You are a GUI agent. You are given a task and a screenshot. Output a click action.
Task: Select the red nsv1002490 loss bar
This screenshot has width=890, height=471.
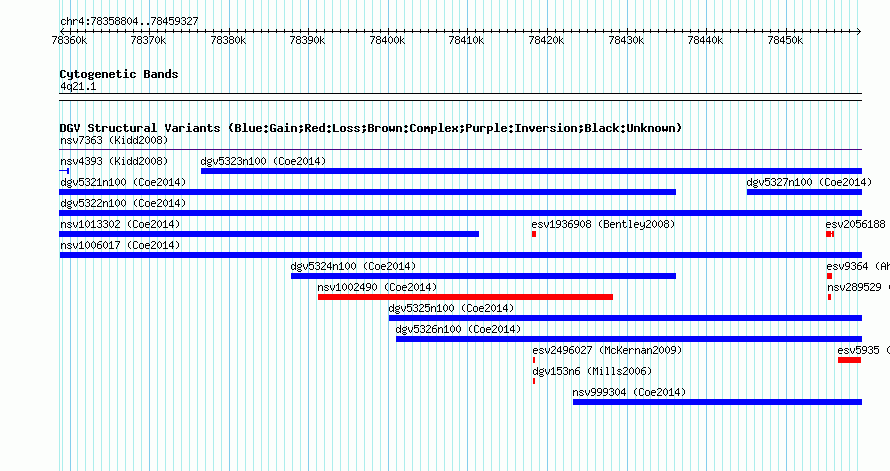click(x=465, y=297)
